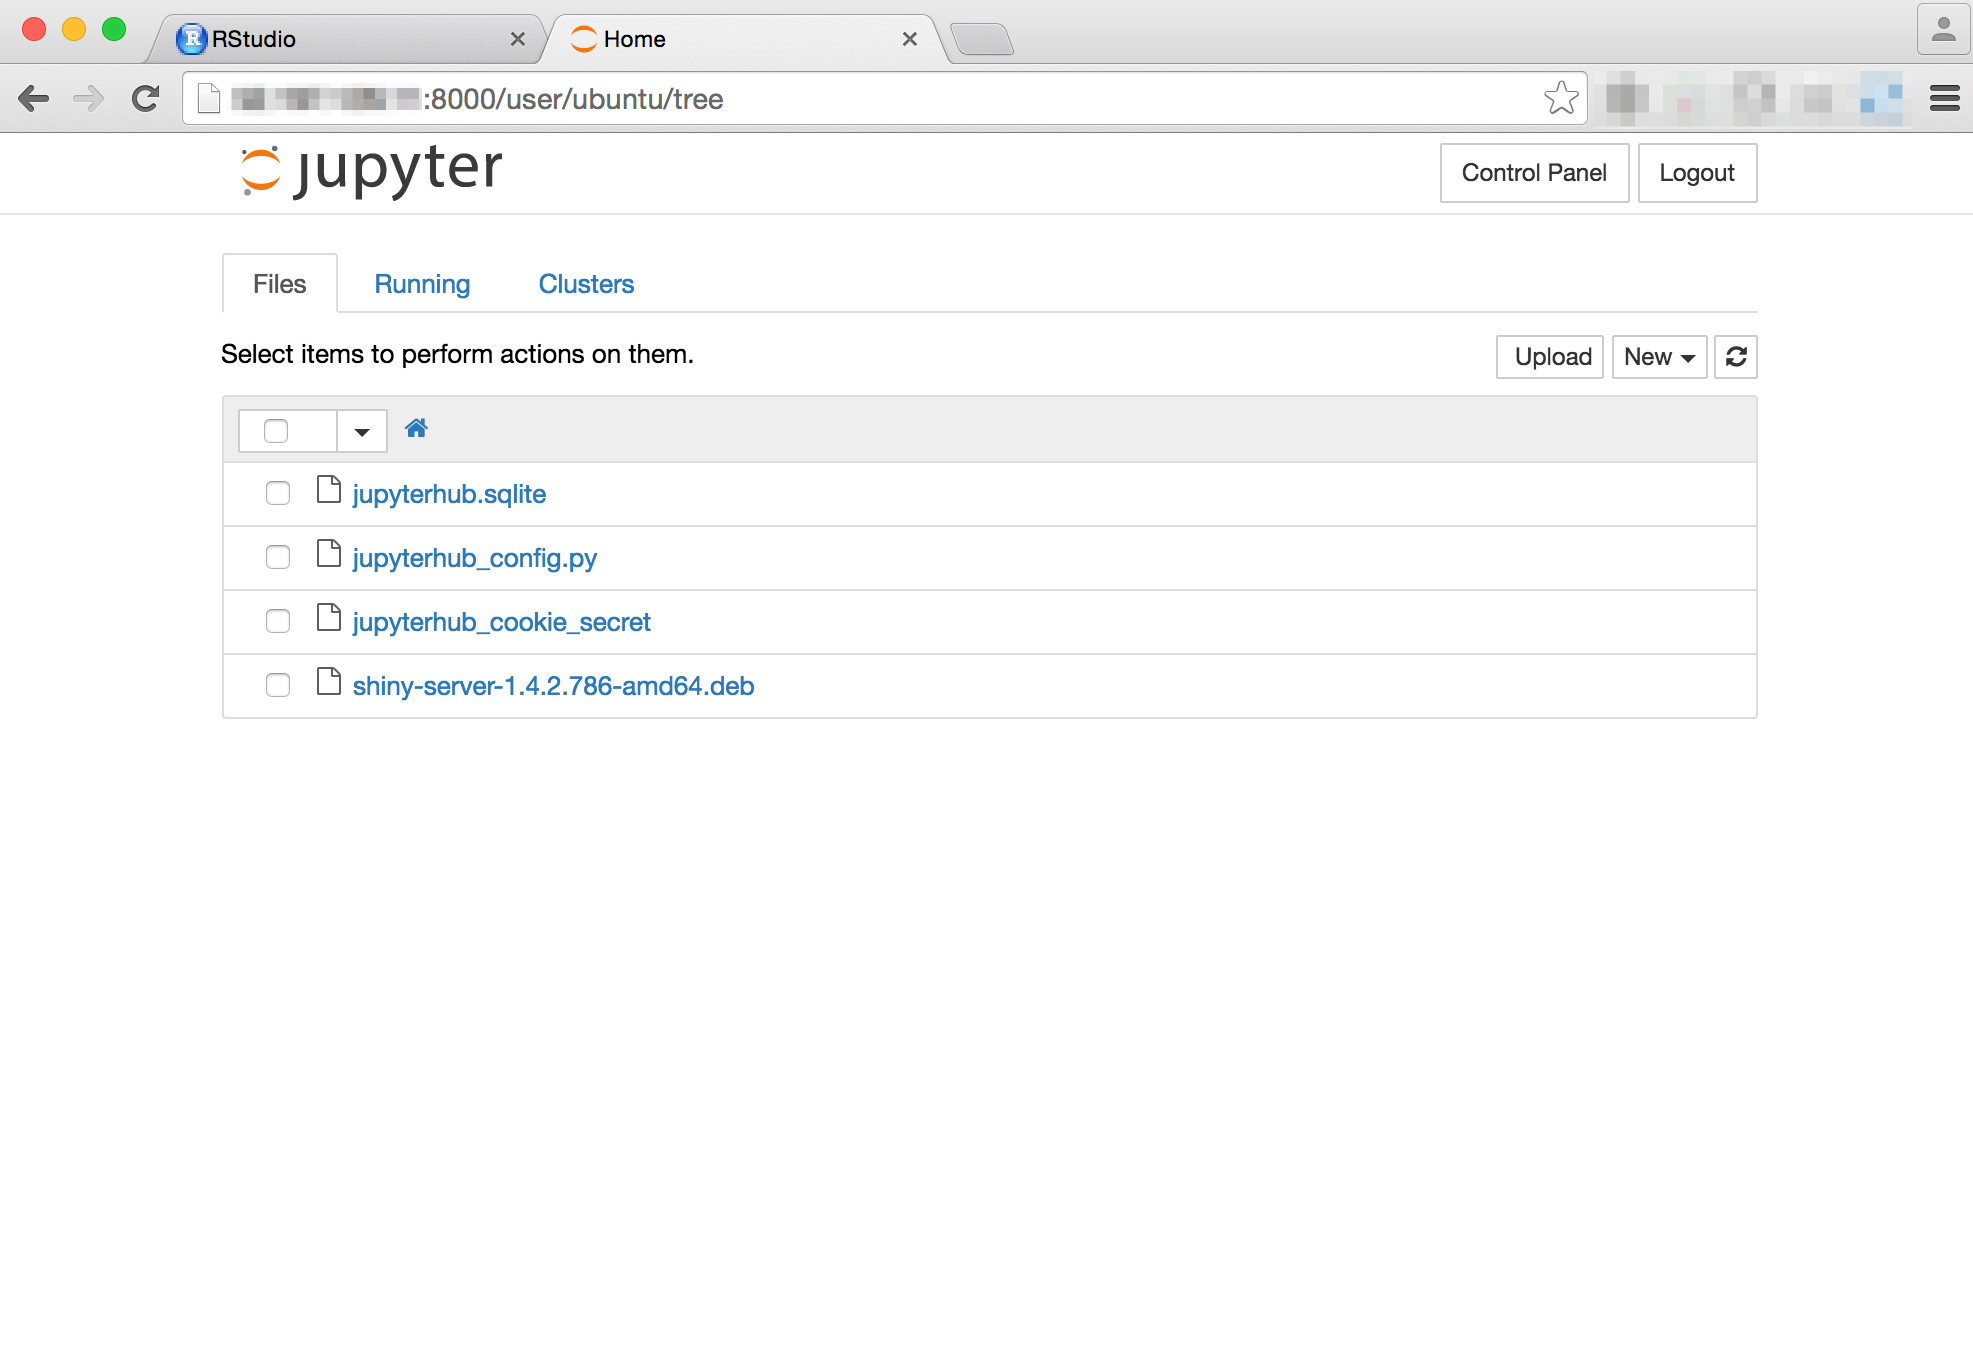Click the bookmark star in the address bar
The height and width of the screenshot is (1365, 1973).
[x=1560, y=98]
